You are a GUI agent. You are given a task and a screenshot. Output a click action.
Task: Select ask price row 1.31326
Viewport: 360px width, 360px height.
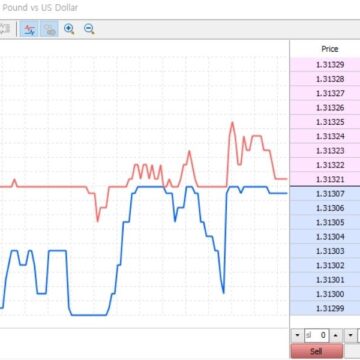325,108
